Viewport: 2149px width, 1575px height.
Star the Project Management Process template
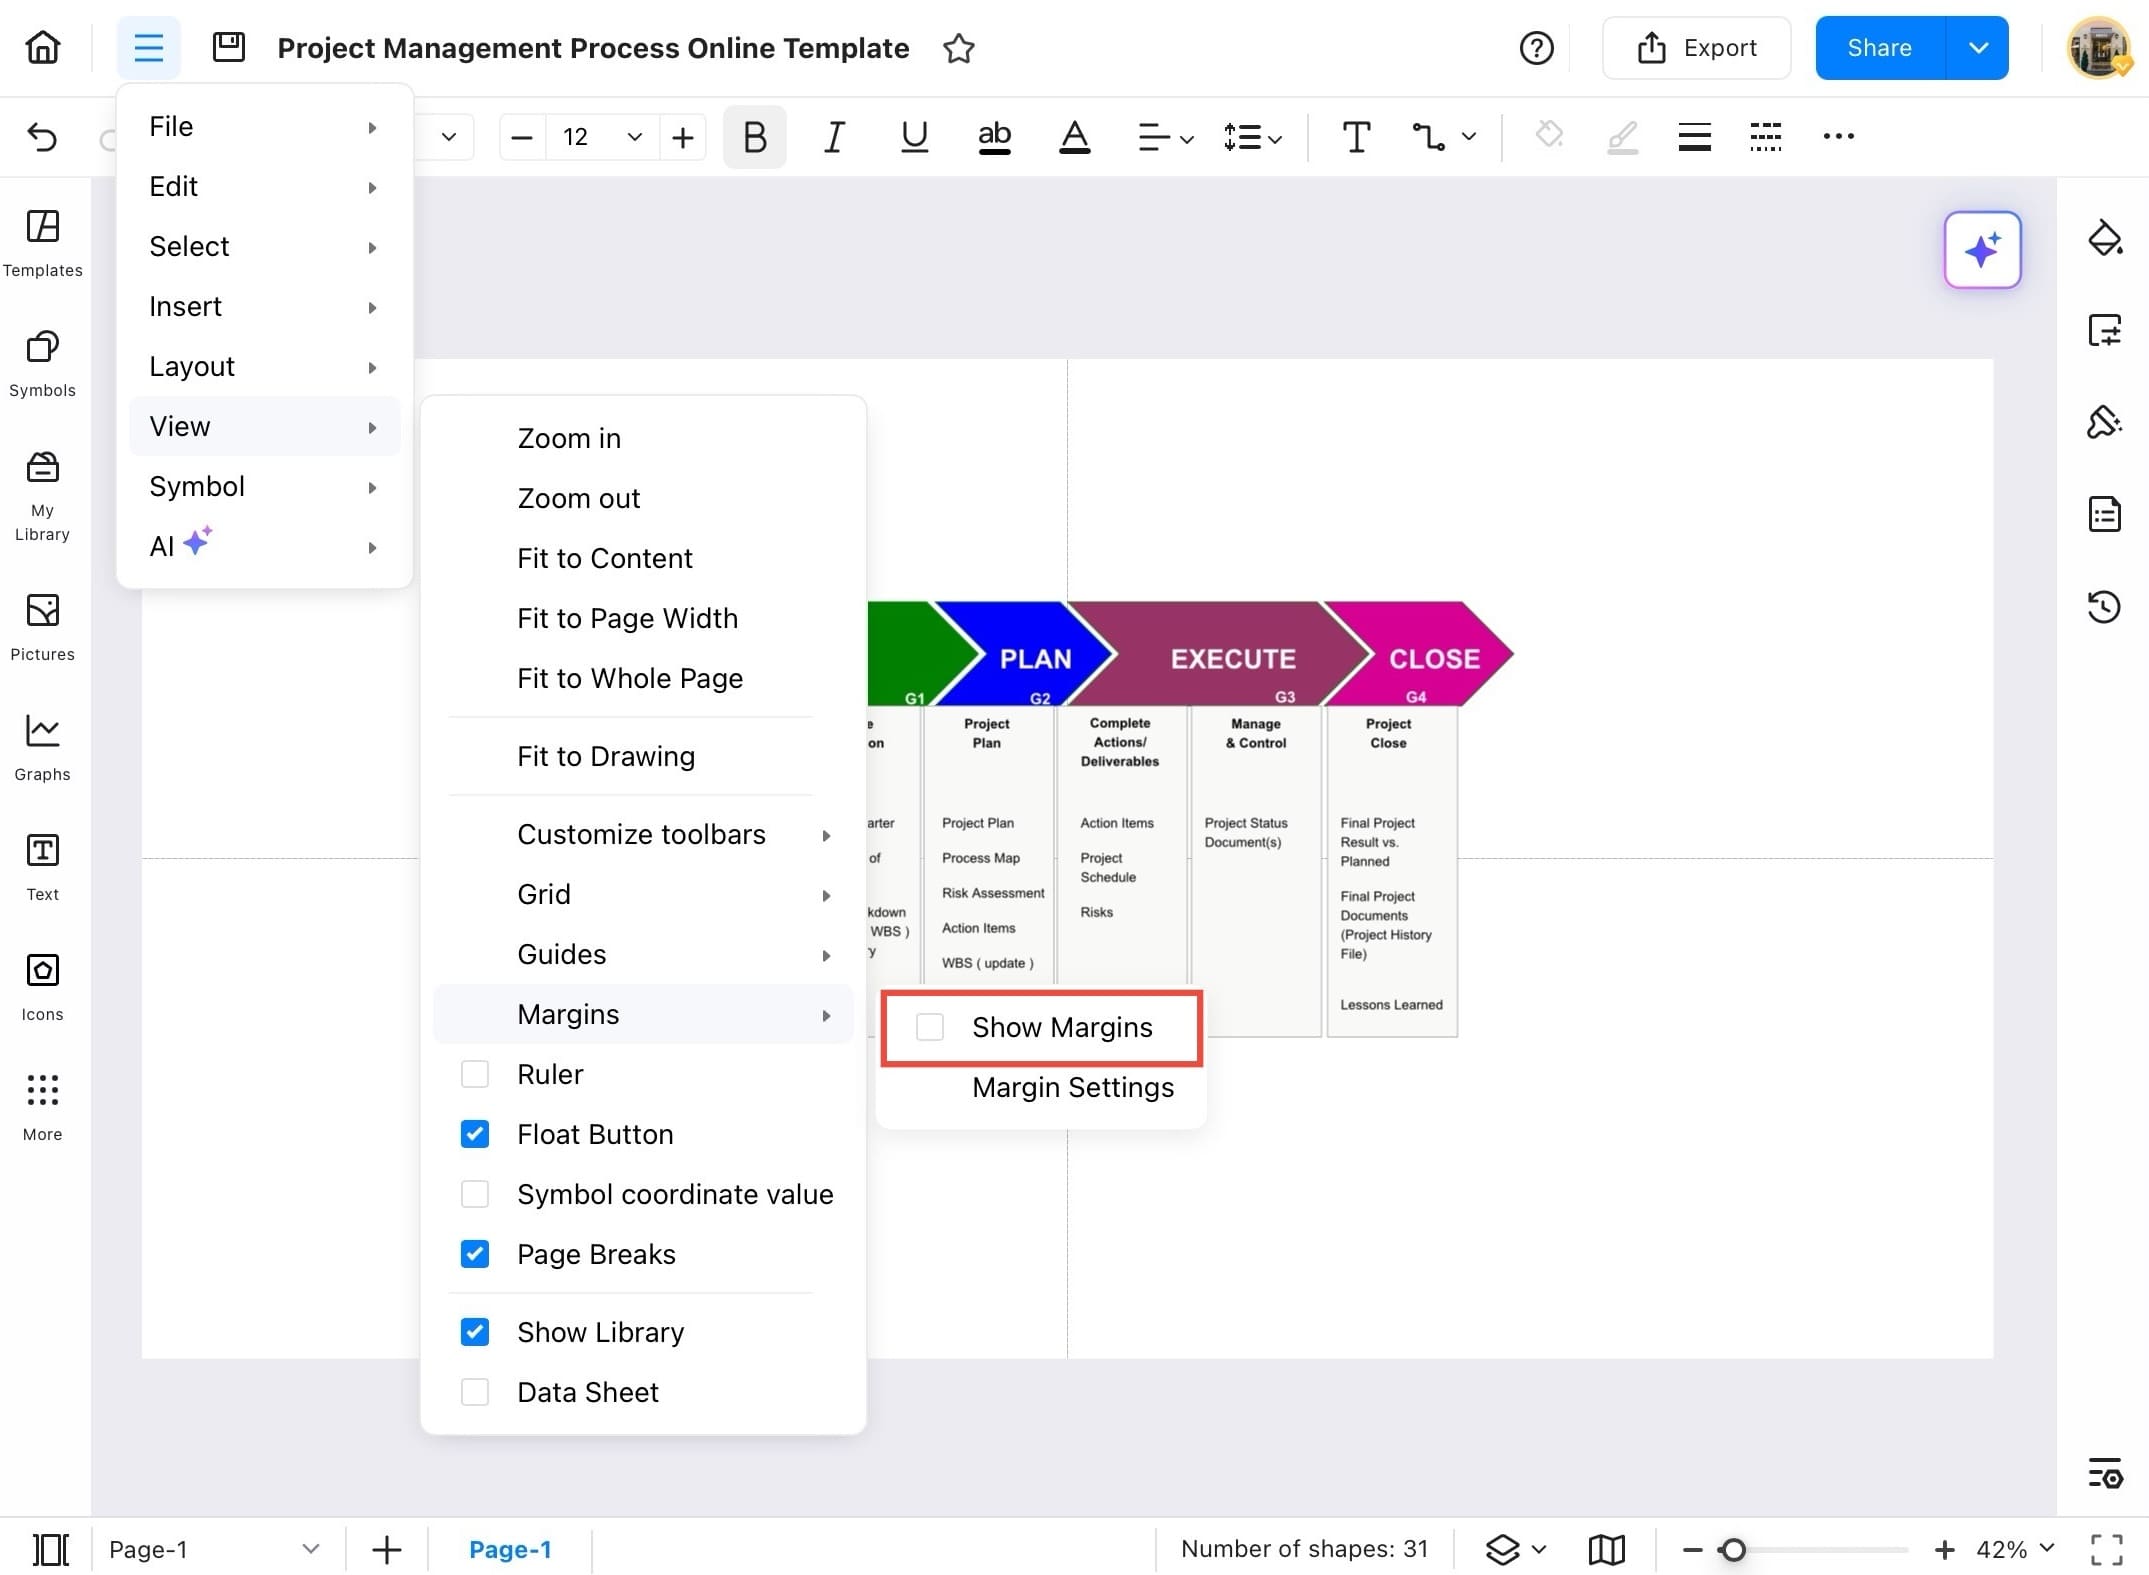tap(958, 47)
